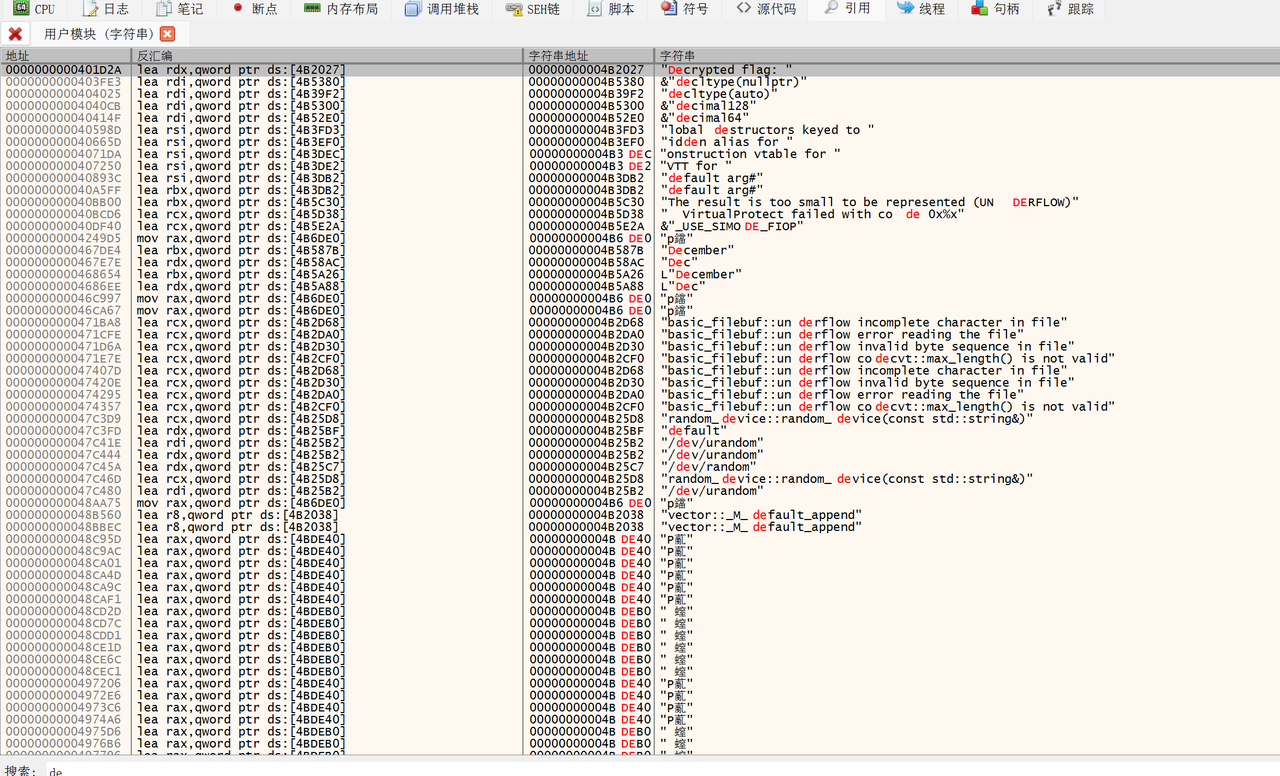
Task: Switch to the 脚本 script tab
Action: [610, 9]
